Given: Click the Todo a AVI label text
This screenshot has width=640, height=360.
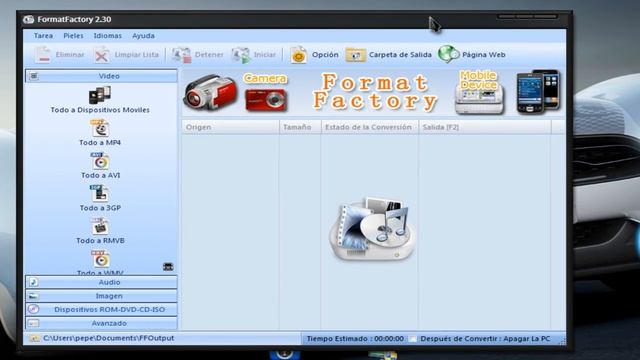Looking at the screenshot, I should click(x=100, y=176).
